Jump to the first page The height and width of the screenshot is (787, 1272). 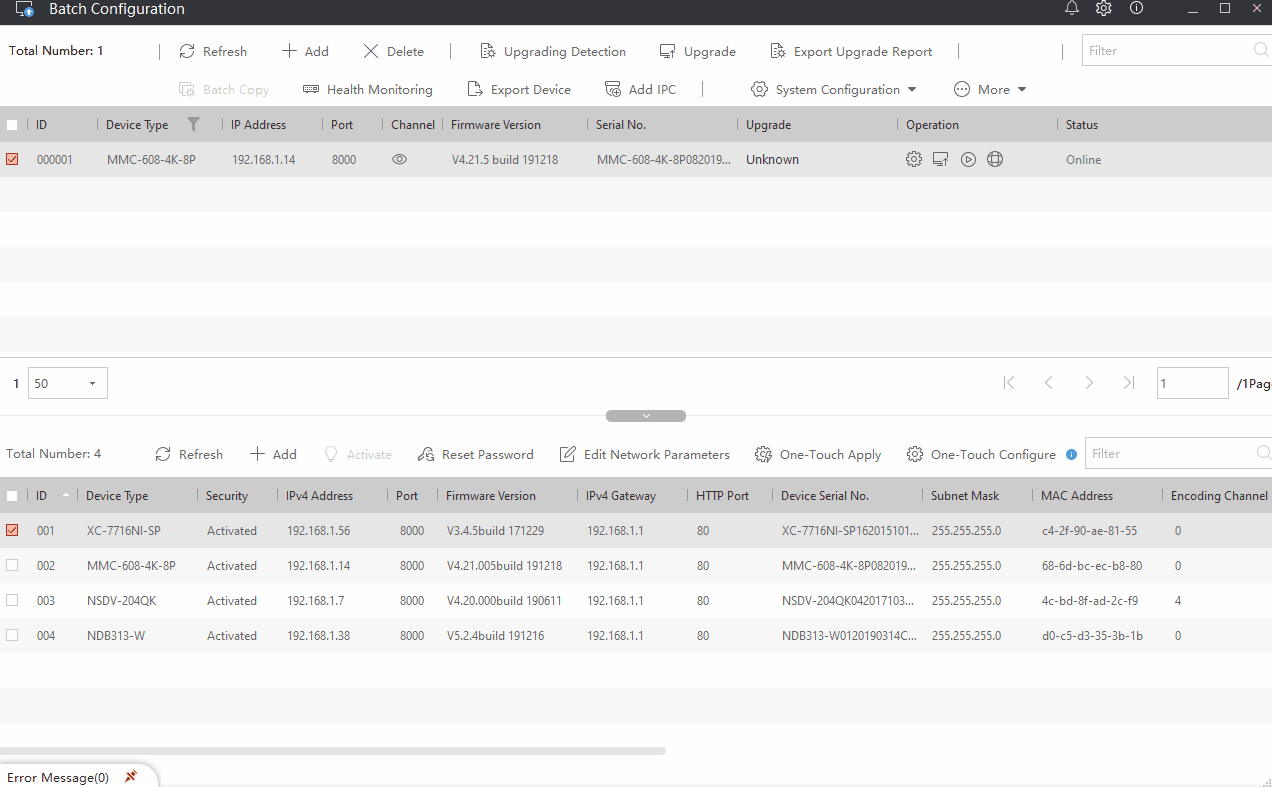coord(1009,383)
